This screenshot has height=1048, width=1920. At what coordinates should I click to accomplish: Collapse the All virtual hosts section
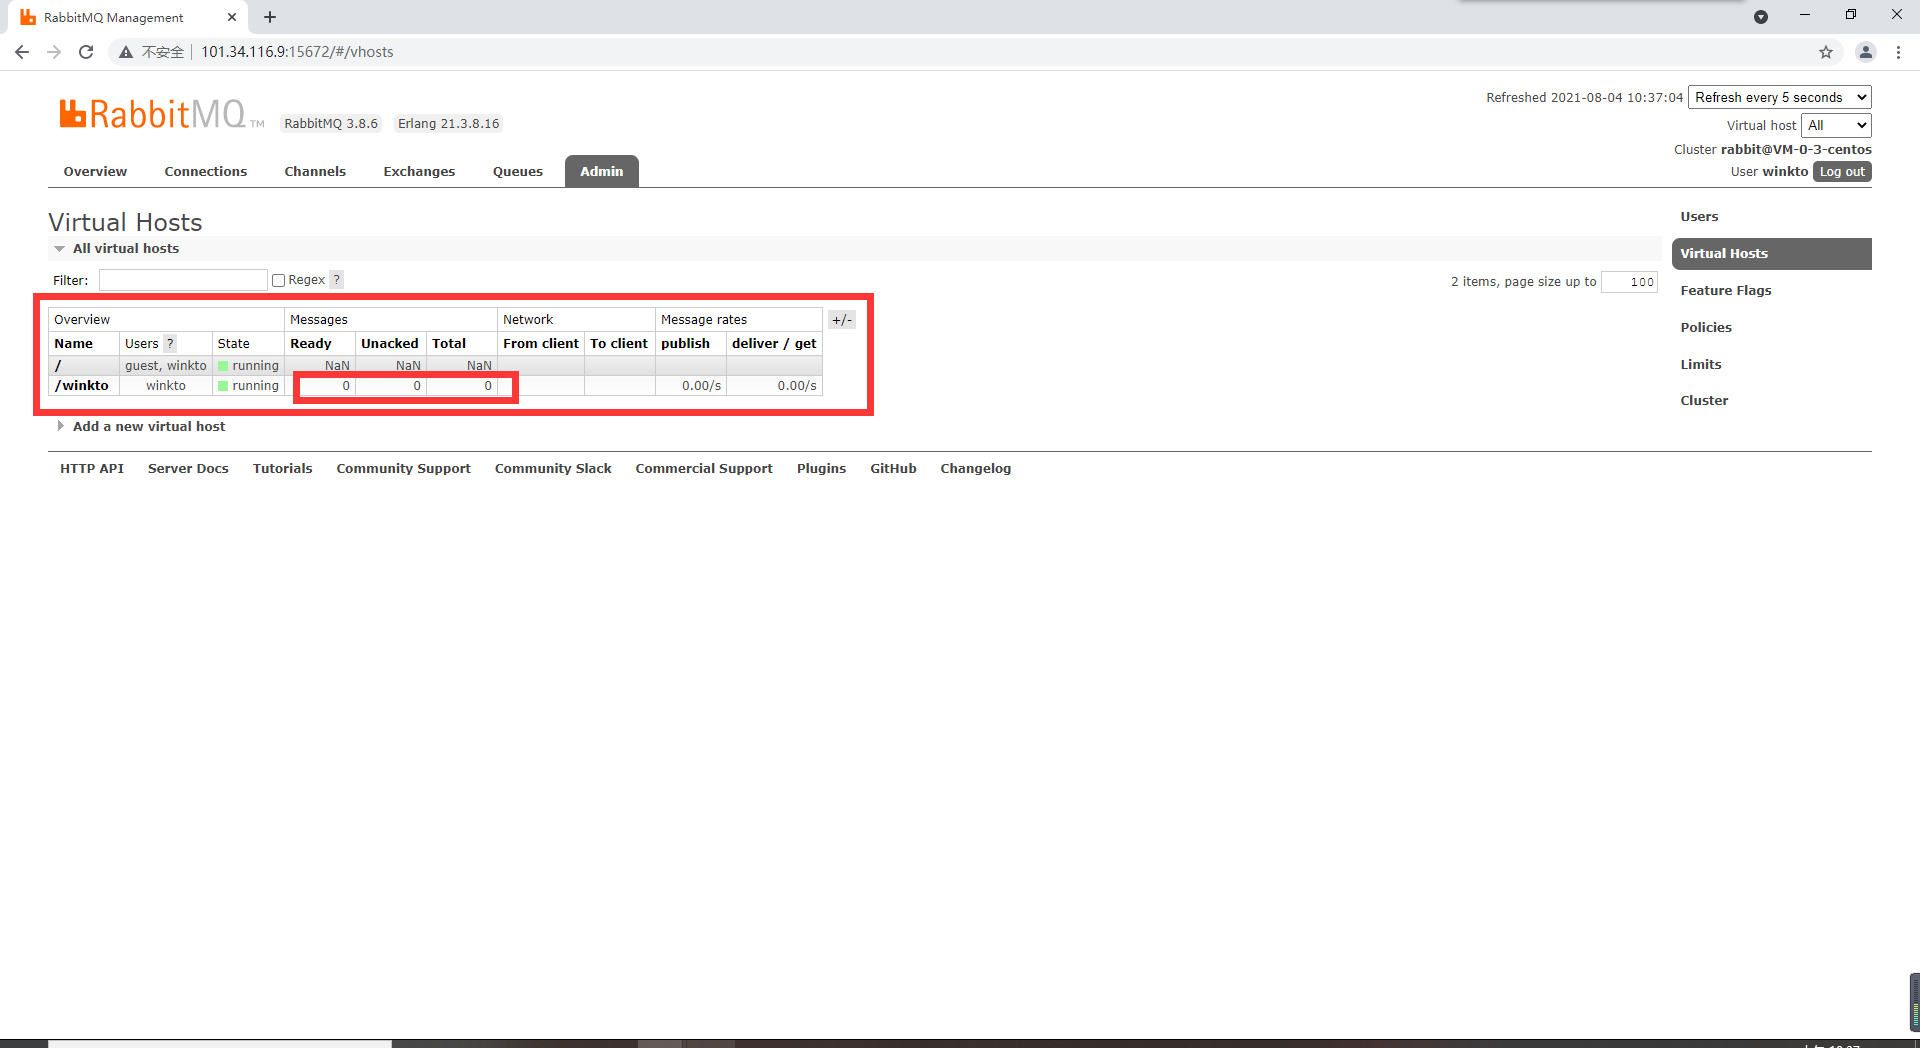pos(125,248)
